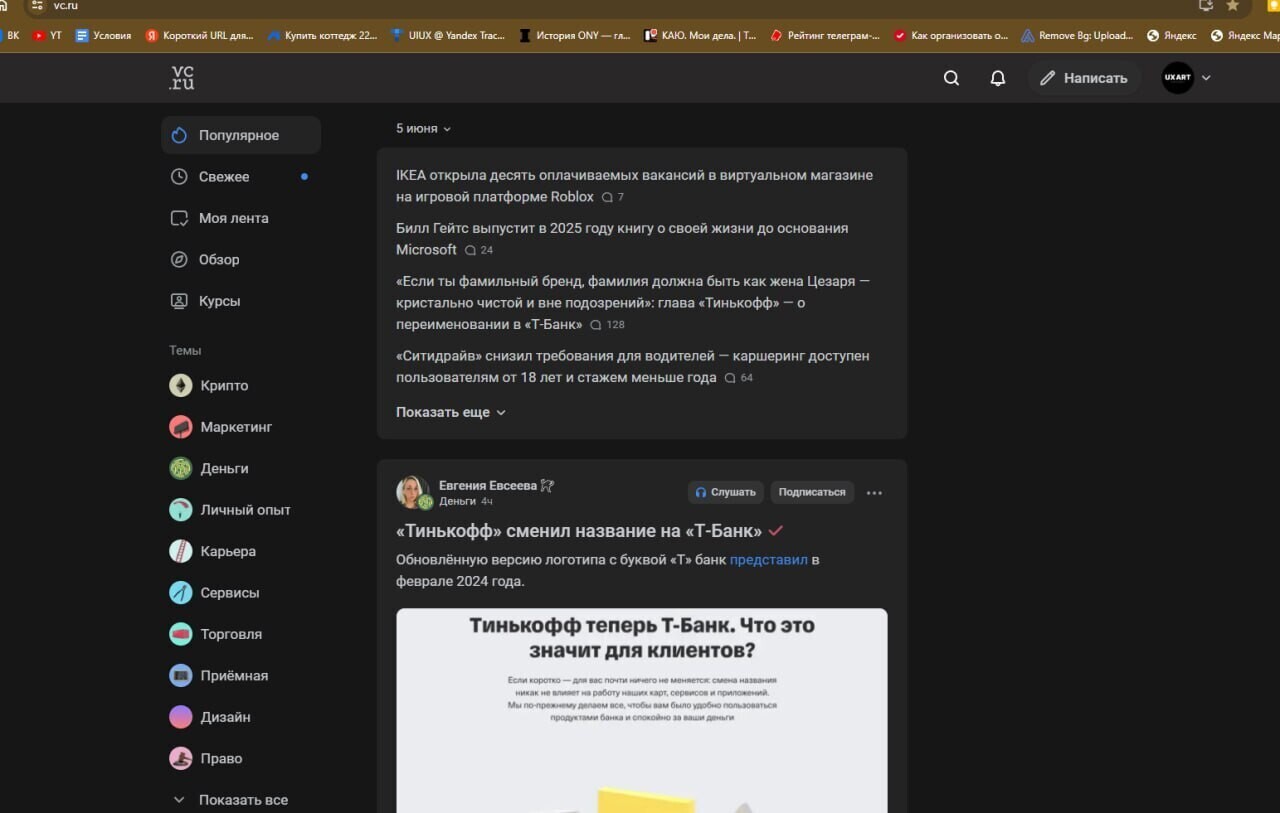1280x813 pixels.
Task: Open the post's three-dot options menu
Action: click(874, 492)
